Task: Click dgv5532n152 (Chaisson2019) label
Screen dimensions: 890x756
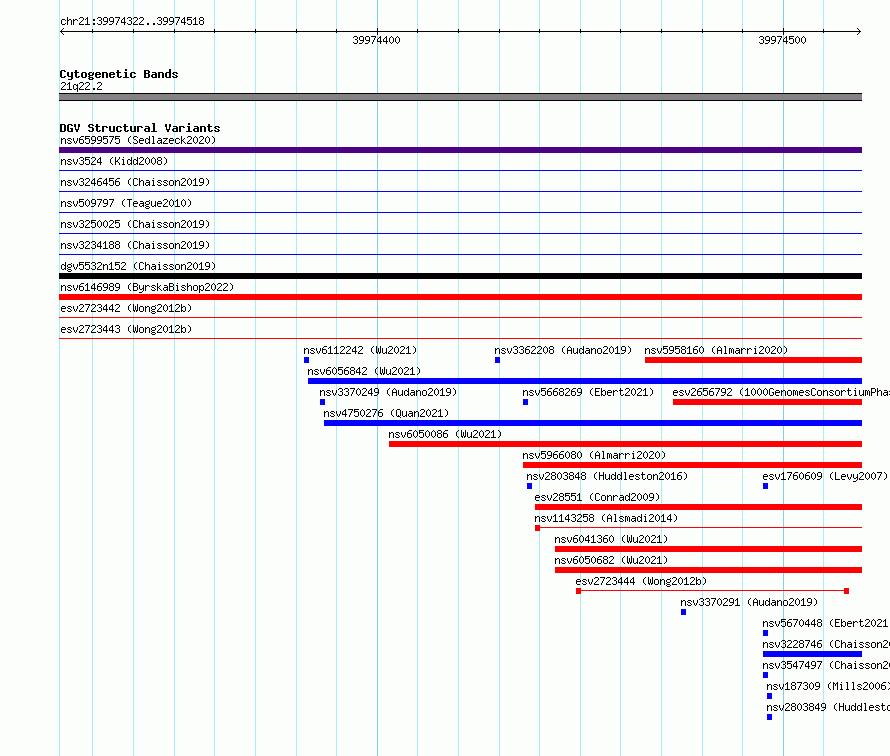Action: (x=138, y=266)
